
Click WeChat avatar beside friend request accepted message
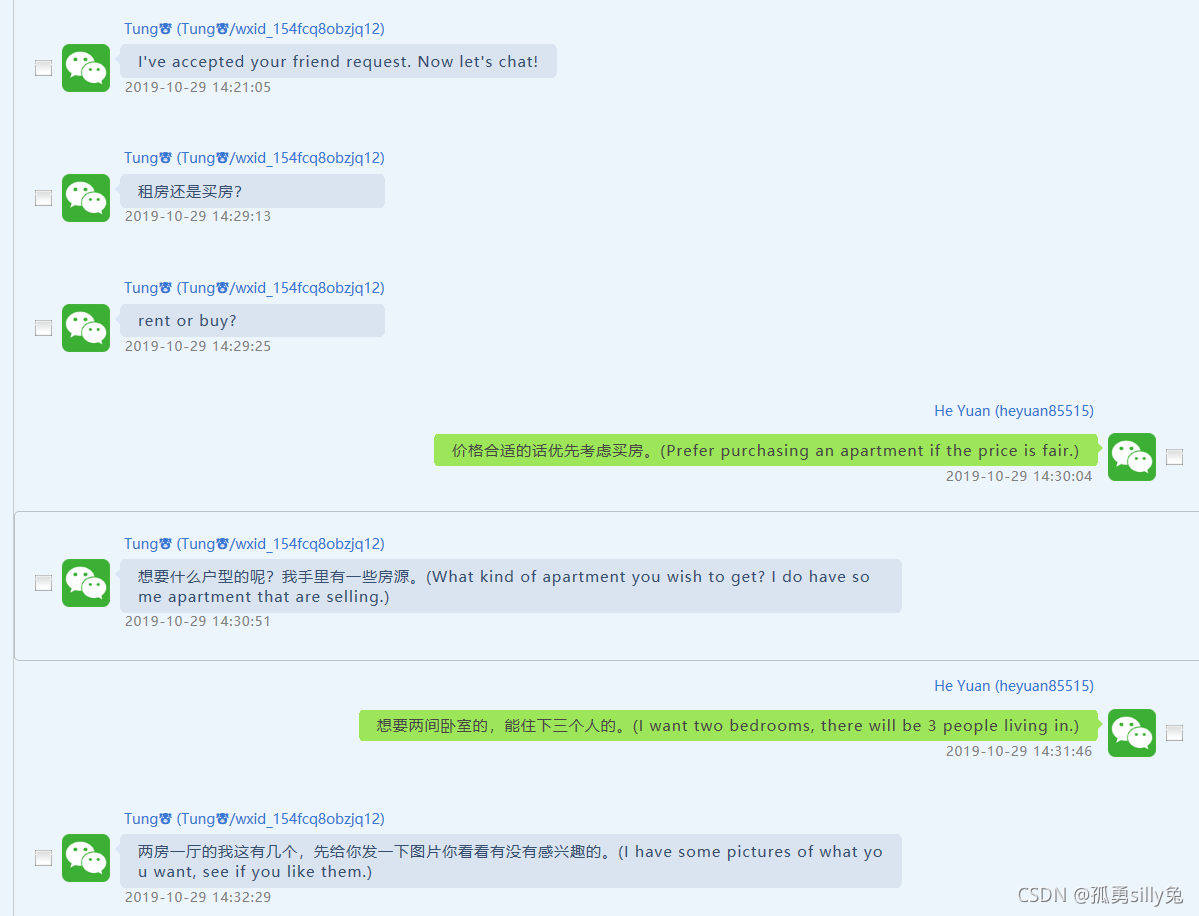[86, 68]
